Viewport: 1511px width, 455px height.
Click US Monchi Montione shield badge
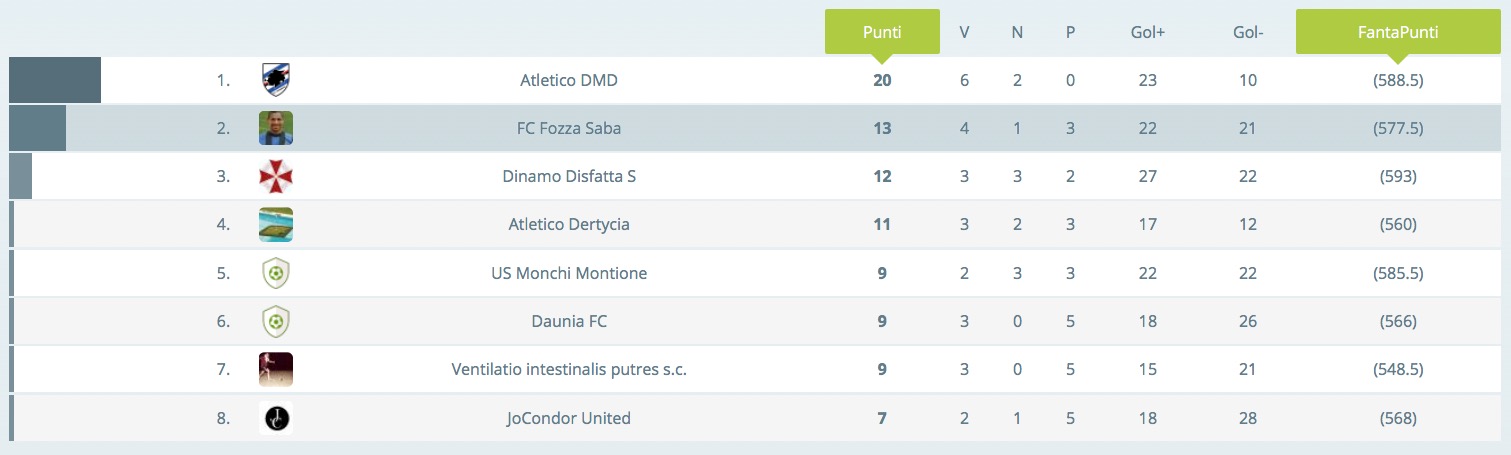(x=275, y=272)
